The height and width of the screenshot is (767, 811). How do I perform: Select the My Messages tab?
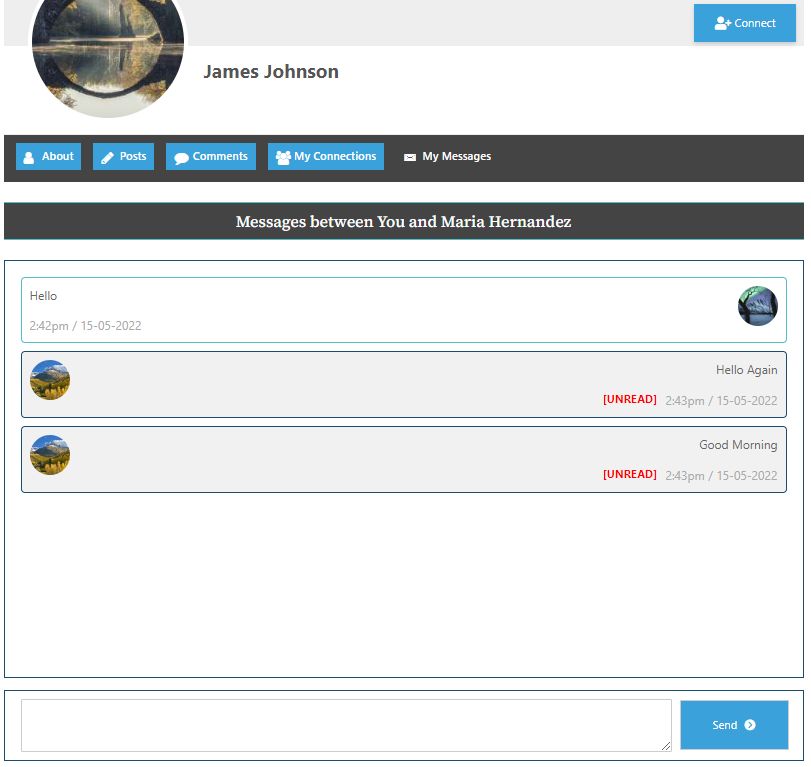tap(447, 156)
